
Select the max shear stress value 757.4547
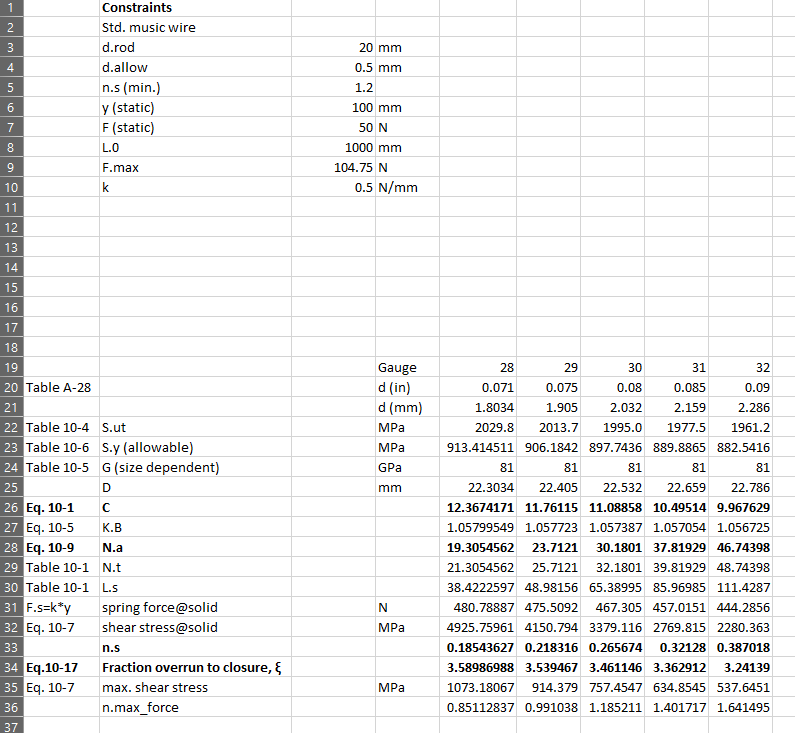click(x=612, y=688)
